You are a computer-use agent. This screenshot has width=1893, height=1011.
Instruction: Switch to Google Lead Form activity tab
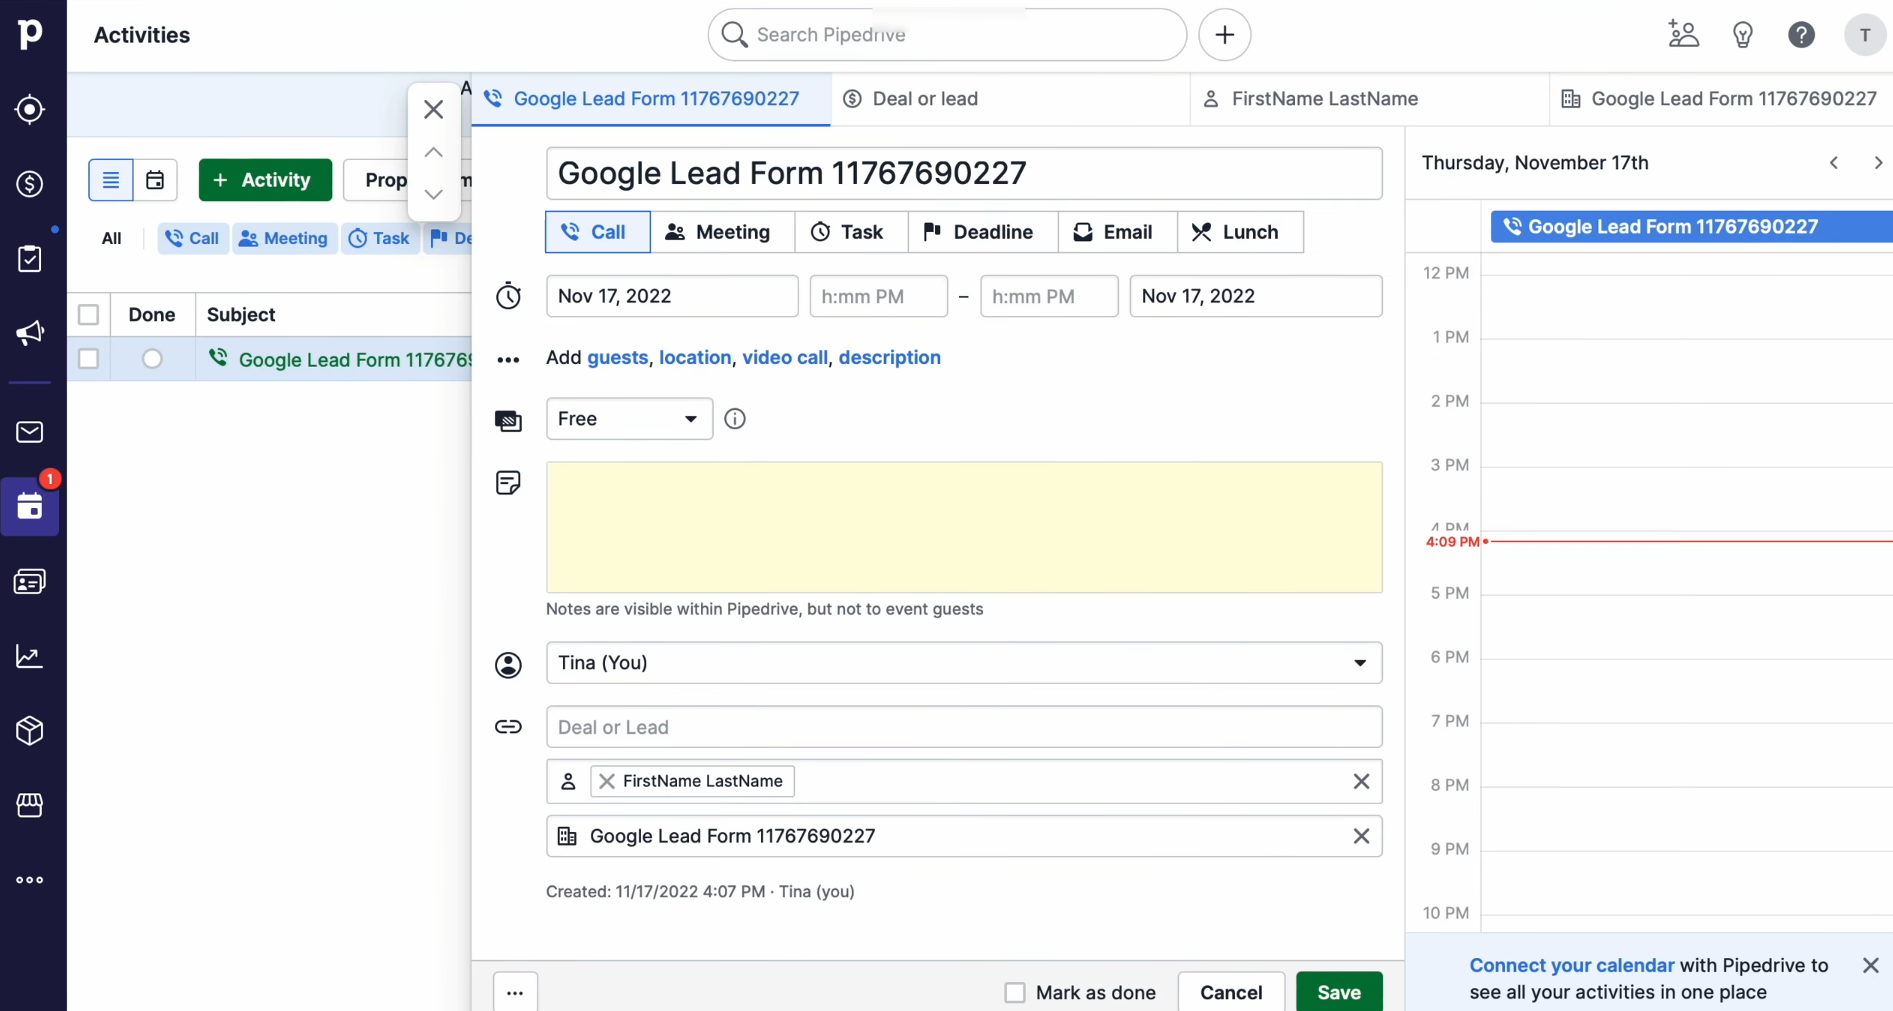coord(651,99)
